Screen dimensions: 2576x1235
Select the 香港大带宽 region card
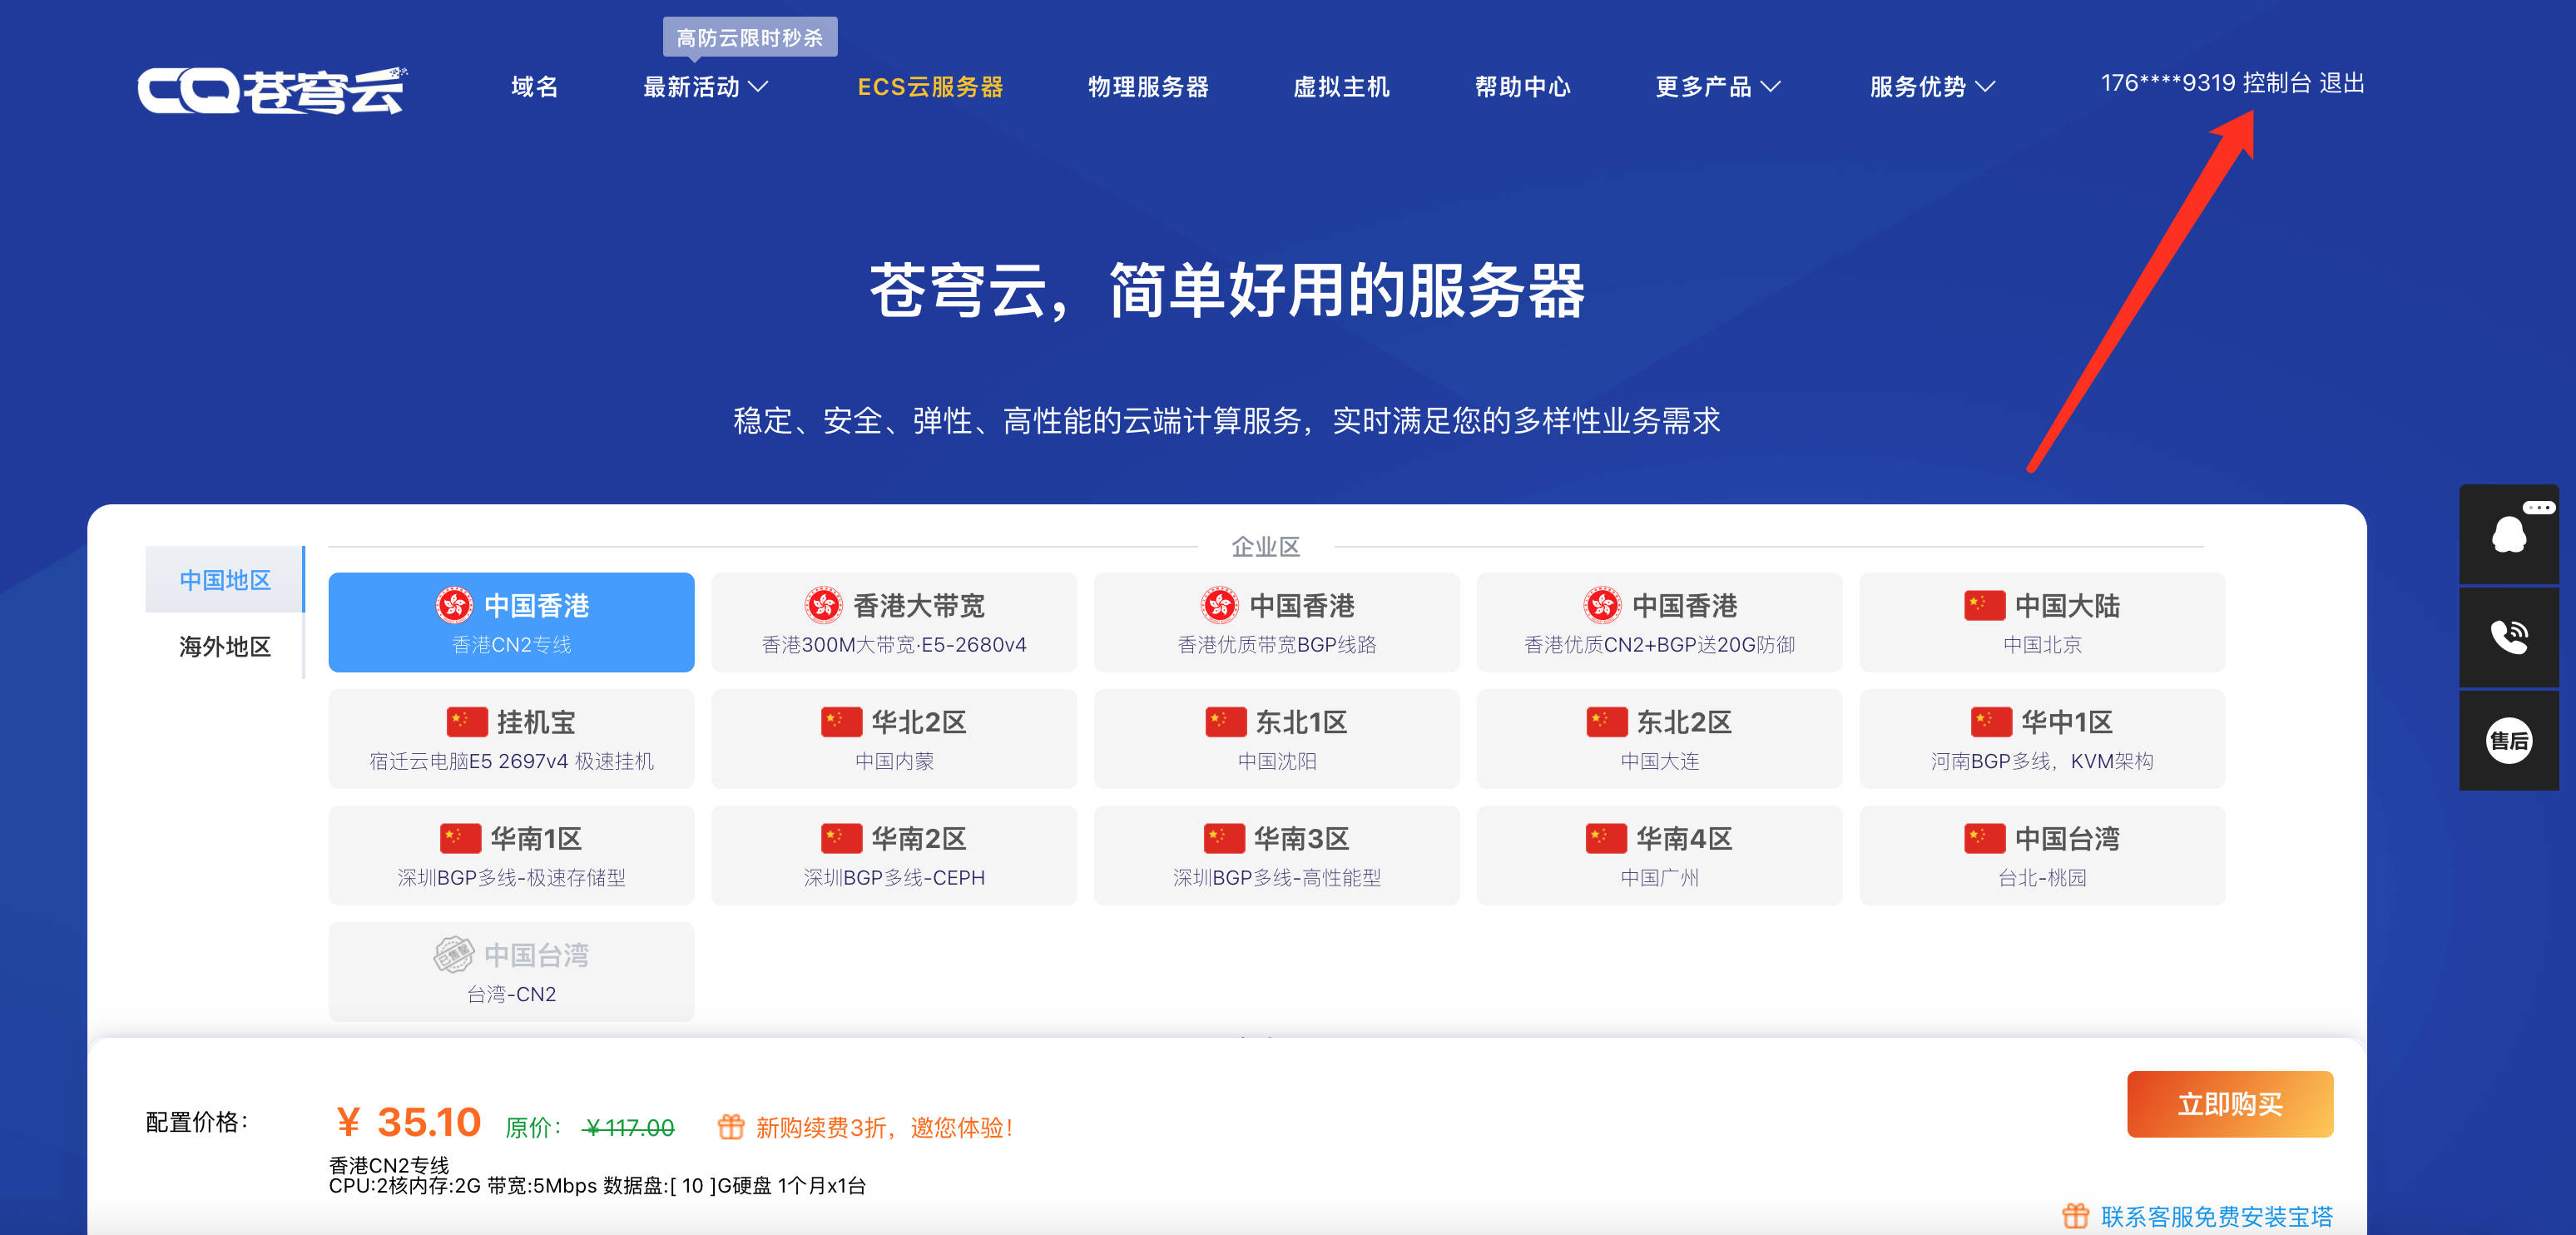click(894, 622)
